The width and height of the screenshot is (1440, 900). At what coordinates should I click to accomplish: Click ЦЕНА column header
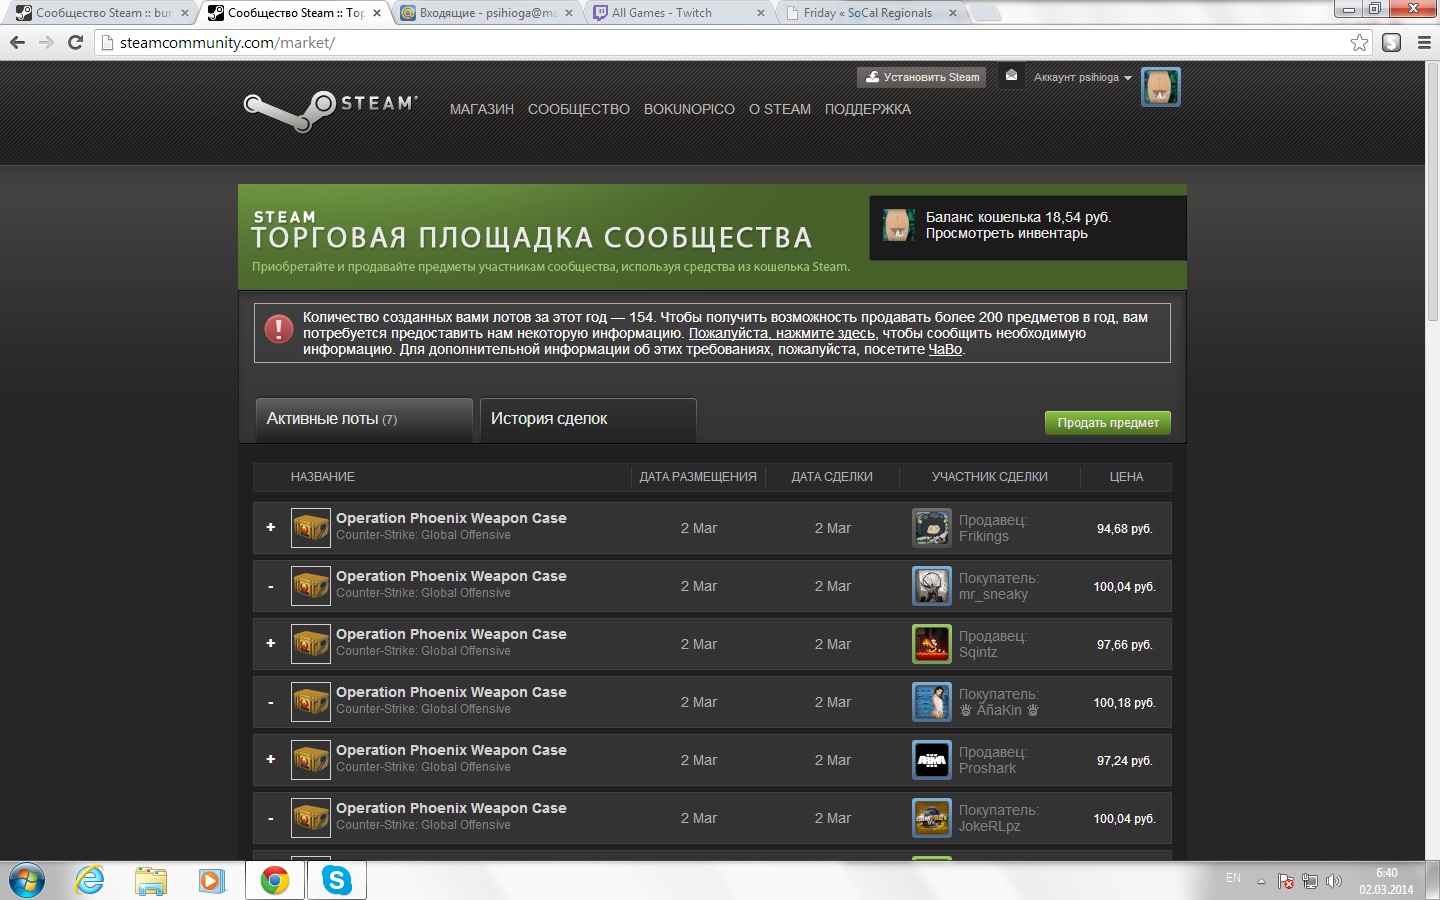coord(1126,477)
